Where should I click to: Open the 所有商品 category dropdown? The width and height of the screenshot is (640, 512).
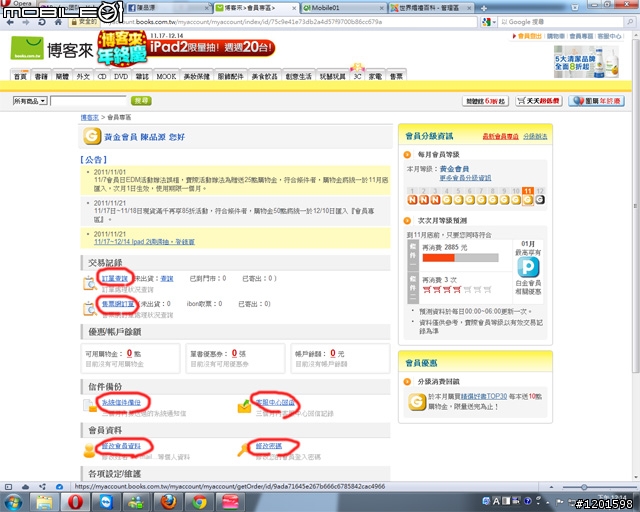pos(30,101)
